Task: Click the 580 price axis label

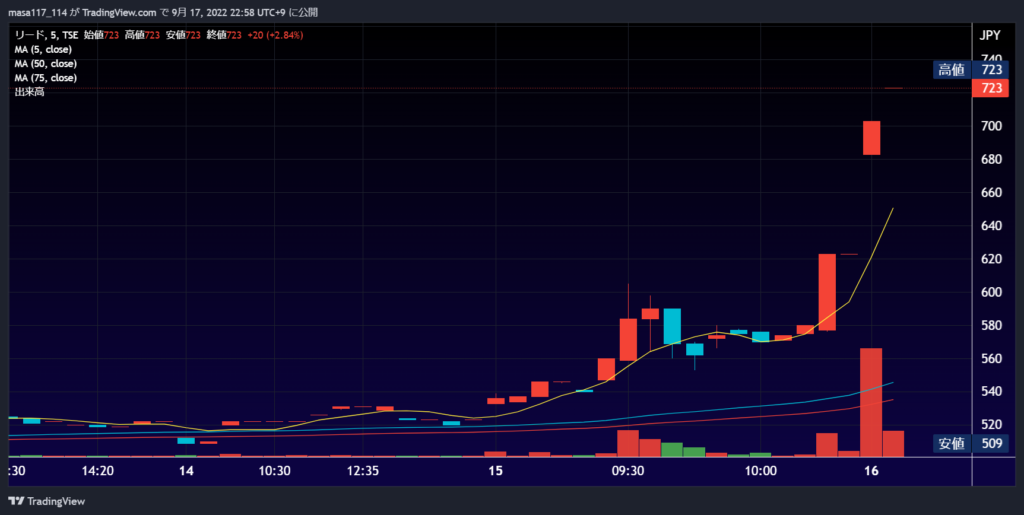Action: click(x=991, y=326)
